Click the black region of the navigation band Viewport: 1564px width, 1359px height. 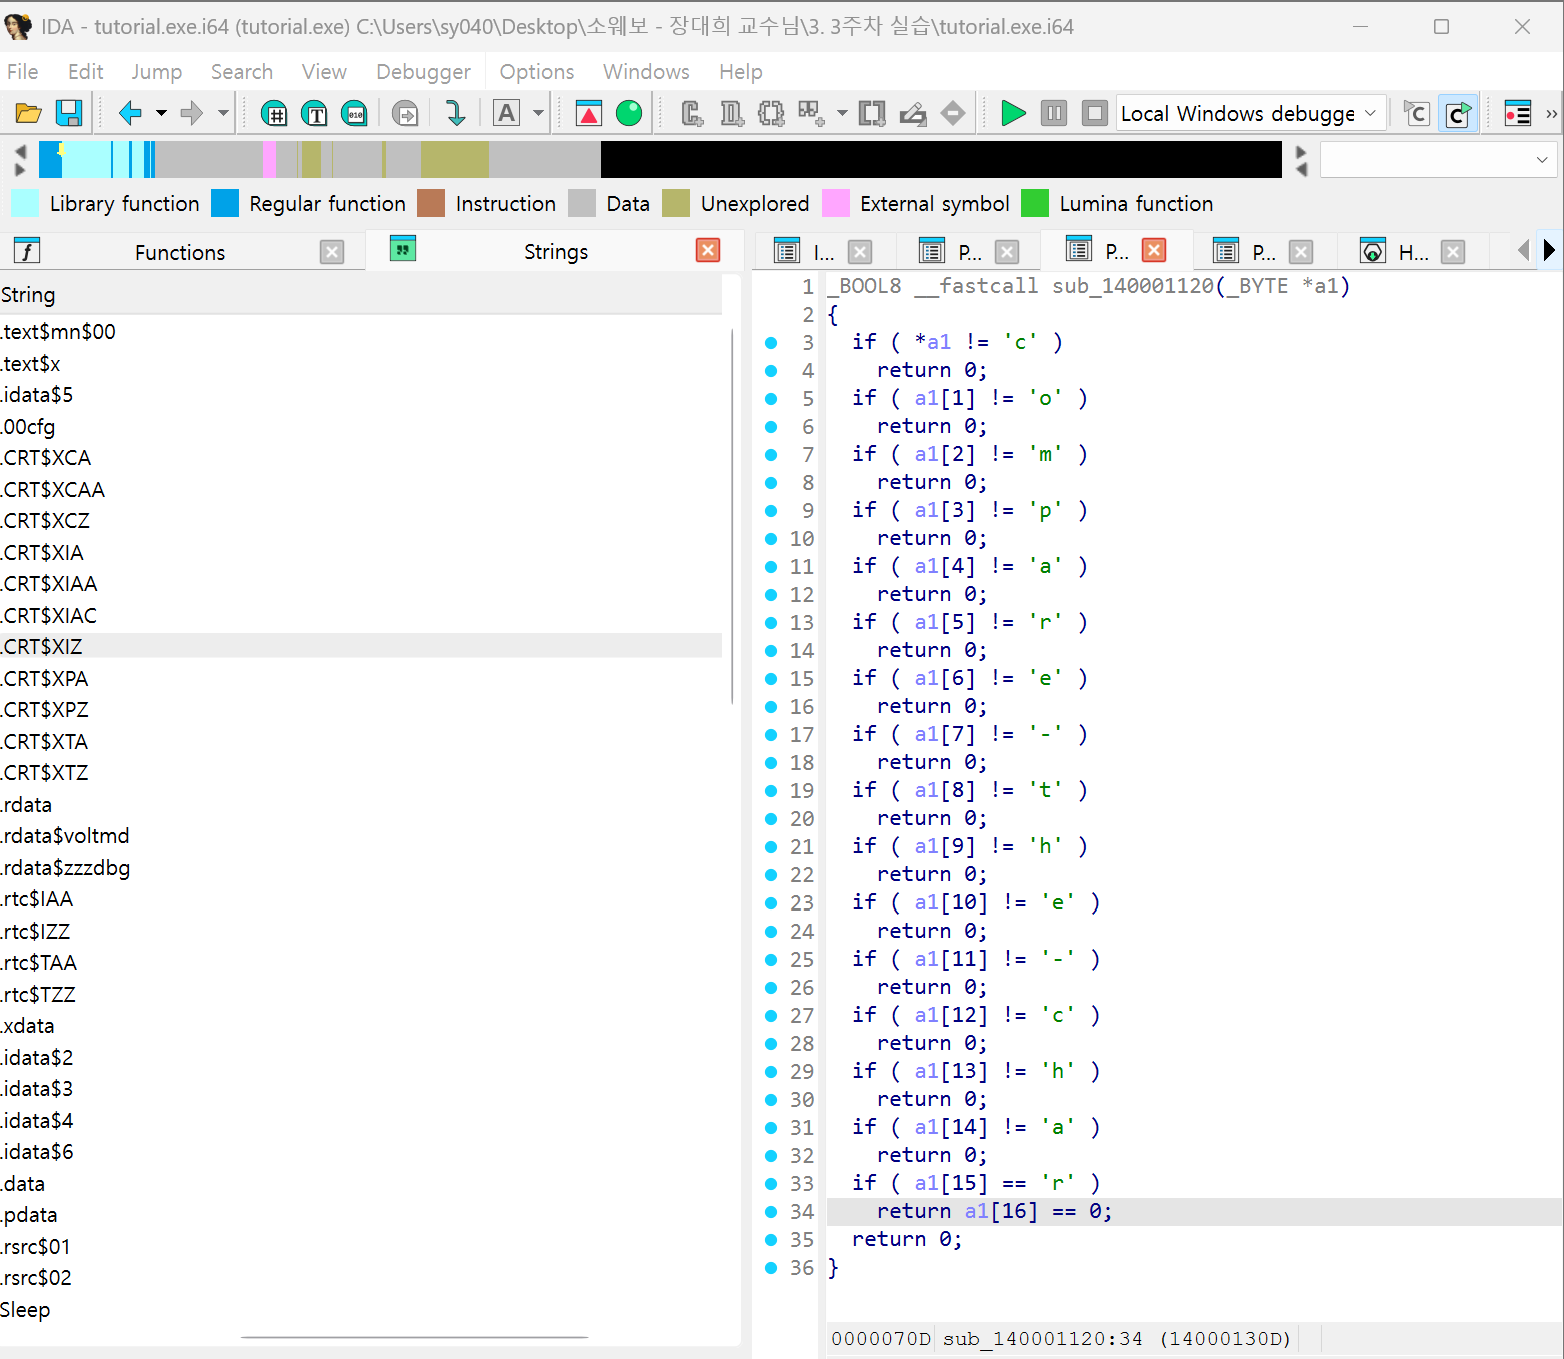click(941, 160)
